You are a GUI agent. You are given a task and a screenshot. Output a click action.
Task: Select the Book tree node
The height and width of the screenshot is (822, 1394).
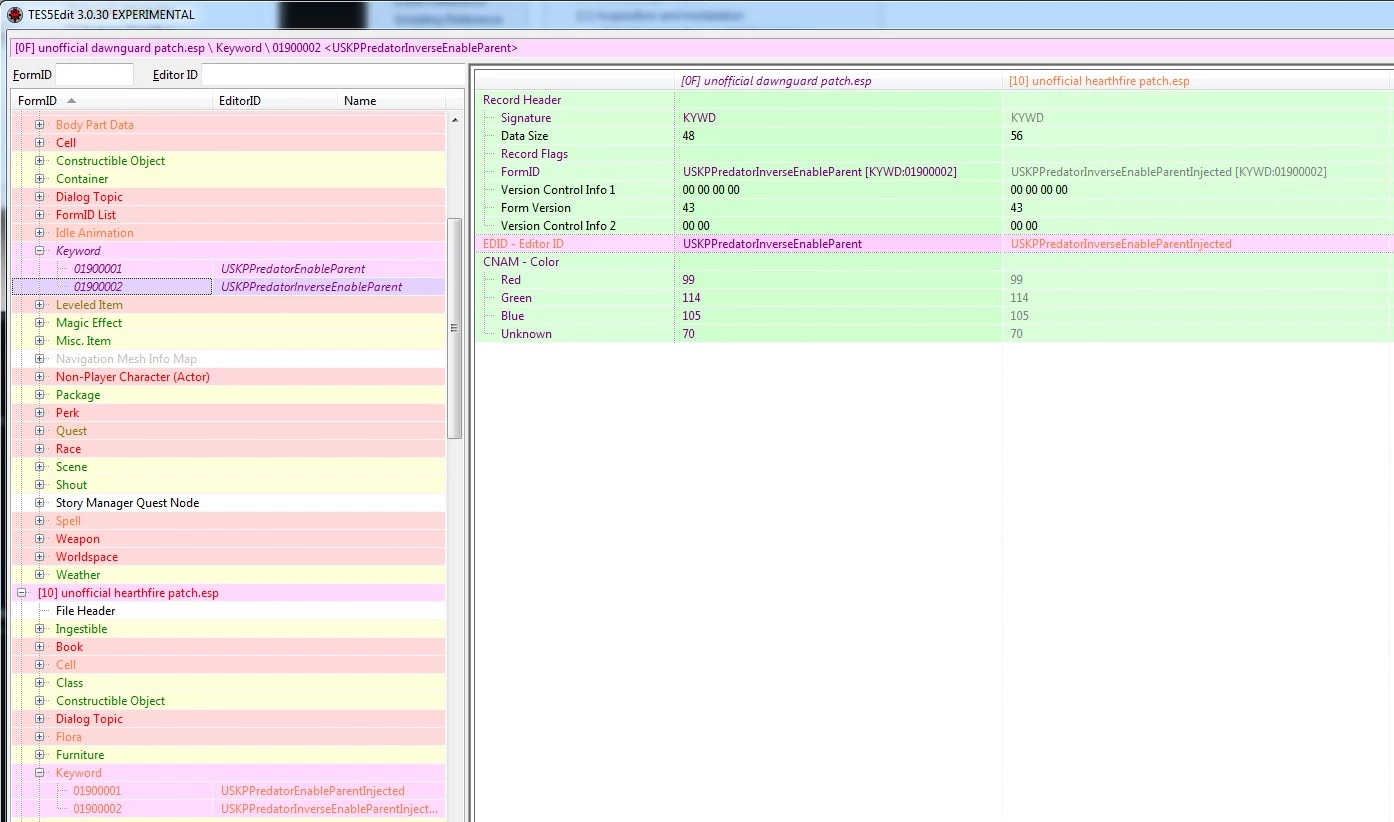coord(69,647)
